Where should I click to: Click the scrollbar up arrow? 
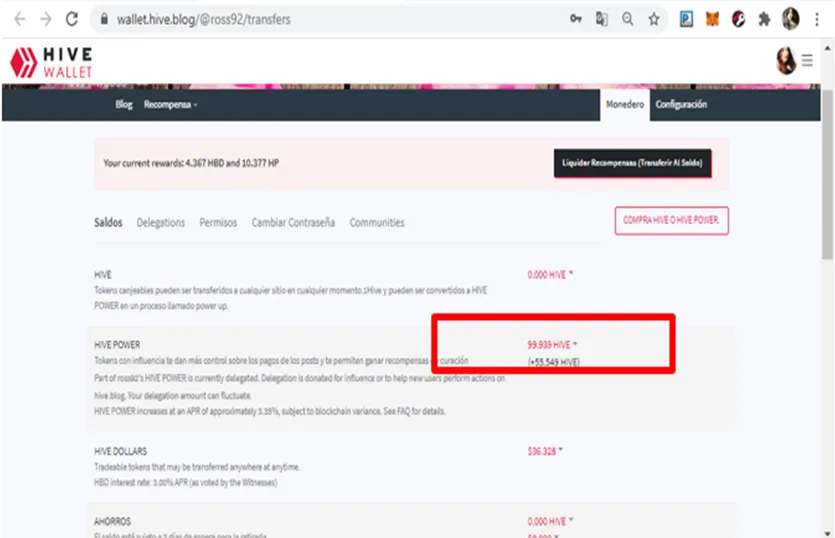pyautogui.click(x=827, y=48)
